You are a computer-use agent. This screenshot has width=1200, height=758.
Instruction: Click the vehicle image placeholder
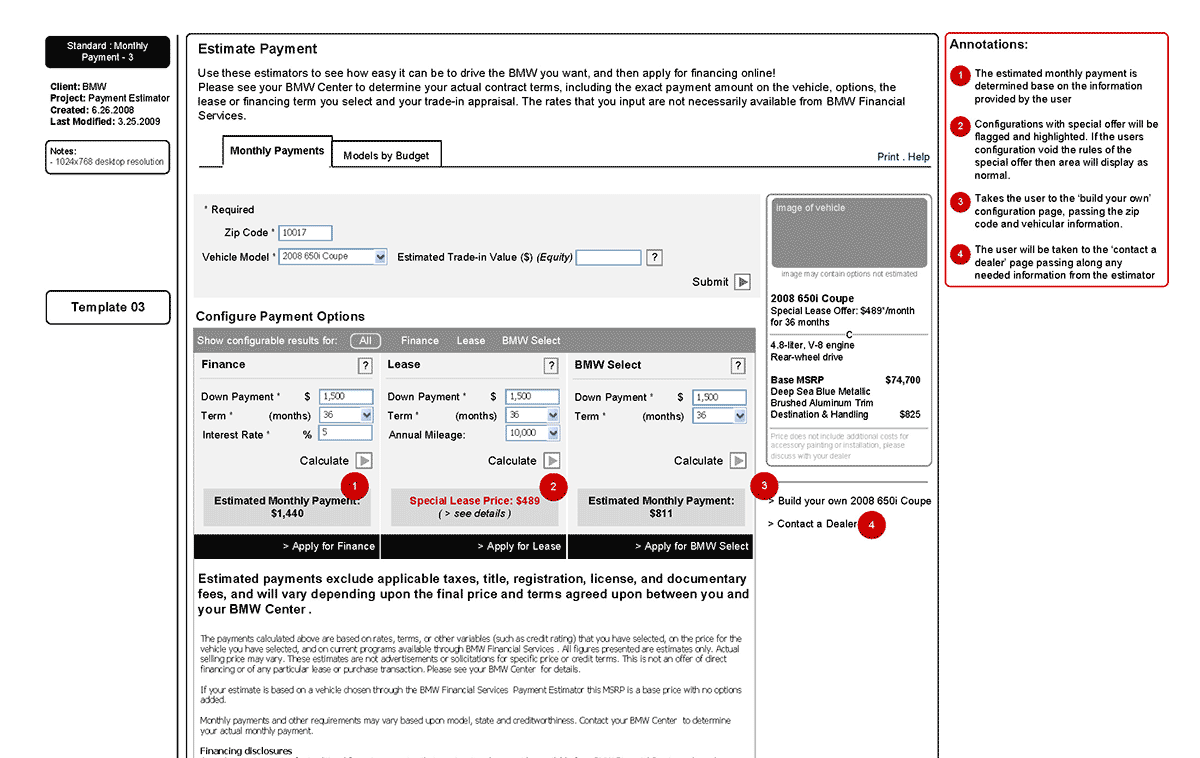tap(849, 232)
